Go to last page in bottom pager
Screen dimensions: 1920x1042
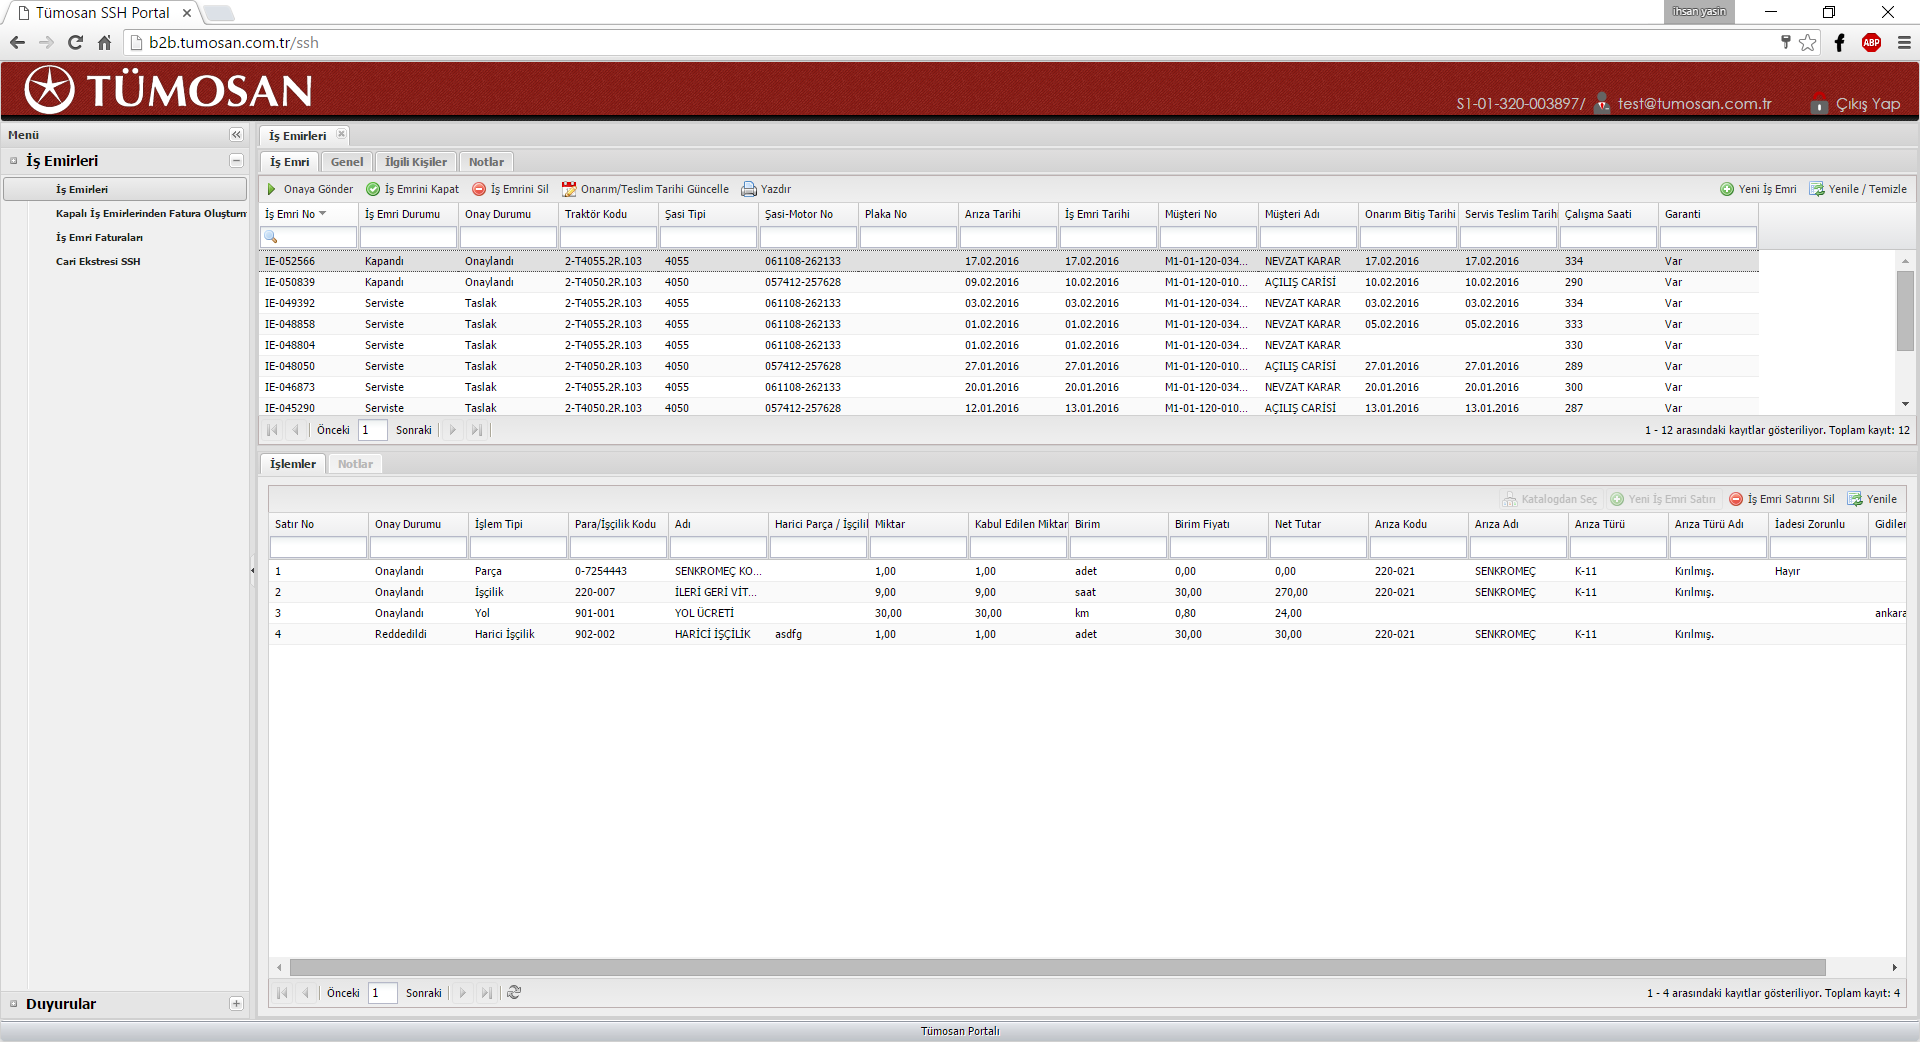pos(487,993)
